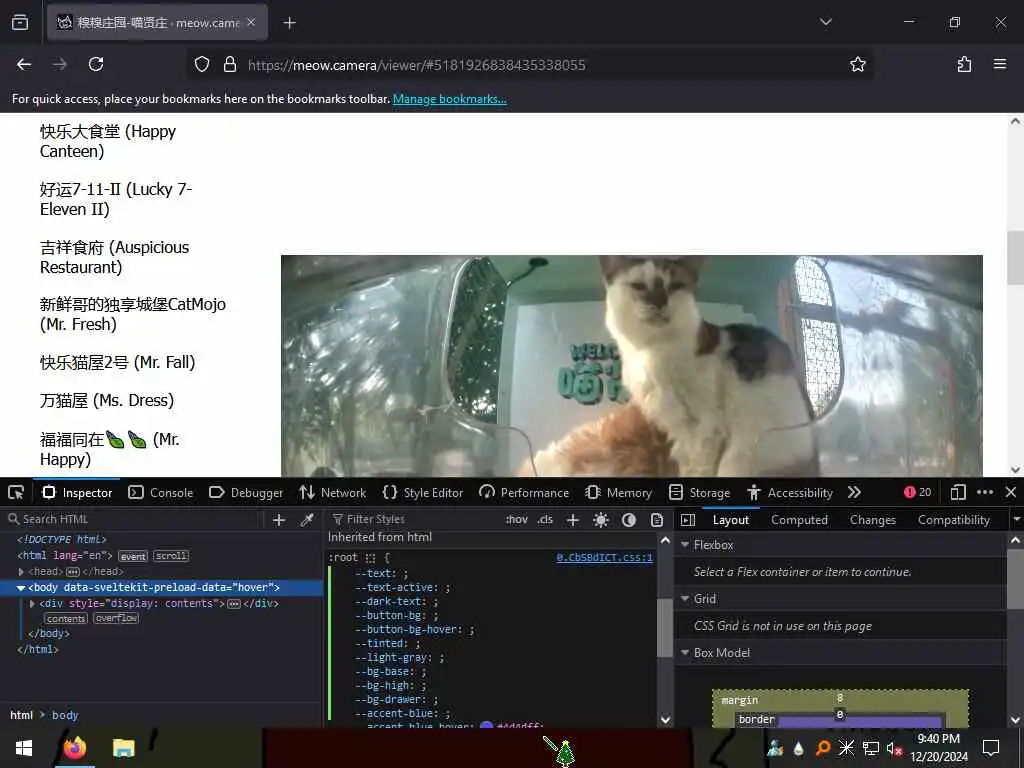
Task: Collapse the Flexbox section
Action: point(685,545)
